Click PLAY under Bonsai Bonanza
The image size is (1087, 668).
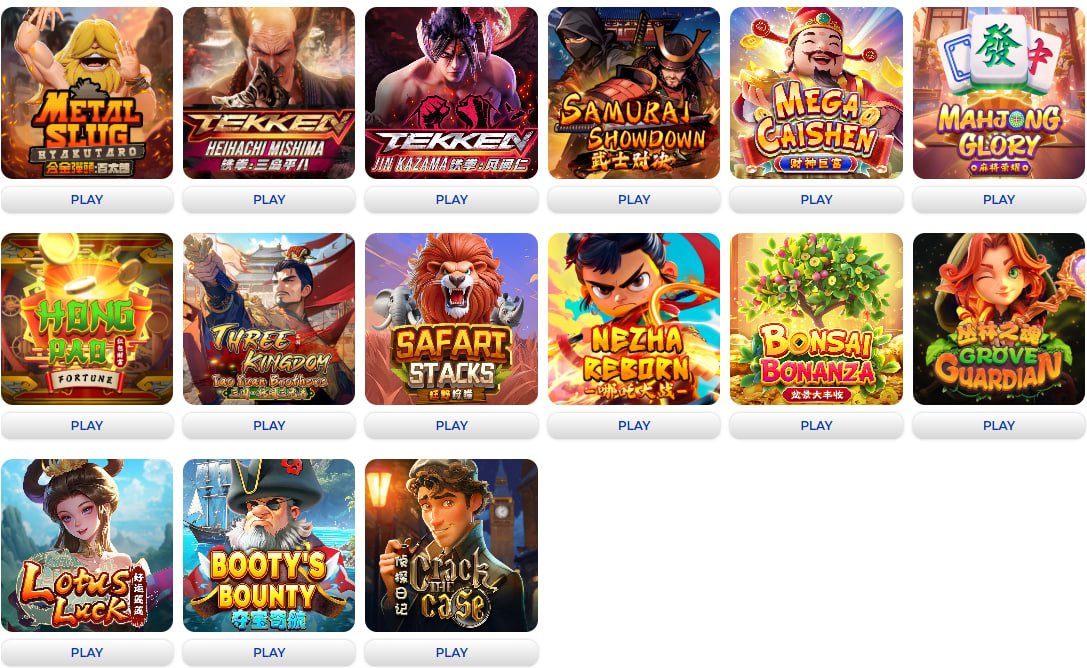click(816, 425)
